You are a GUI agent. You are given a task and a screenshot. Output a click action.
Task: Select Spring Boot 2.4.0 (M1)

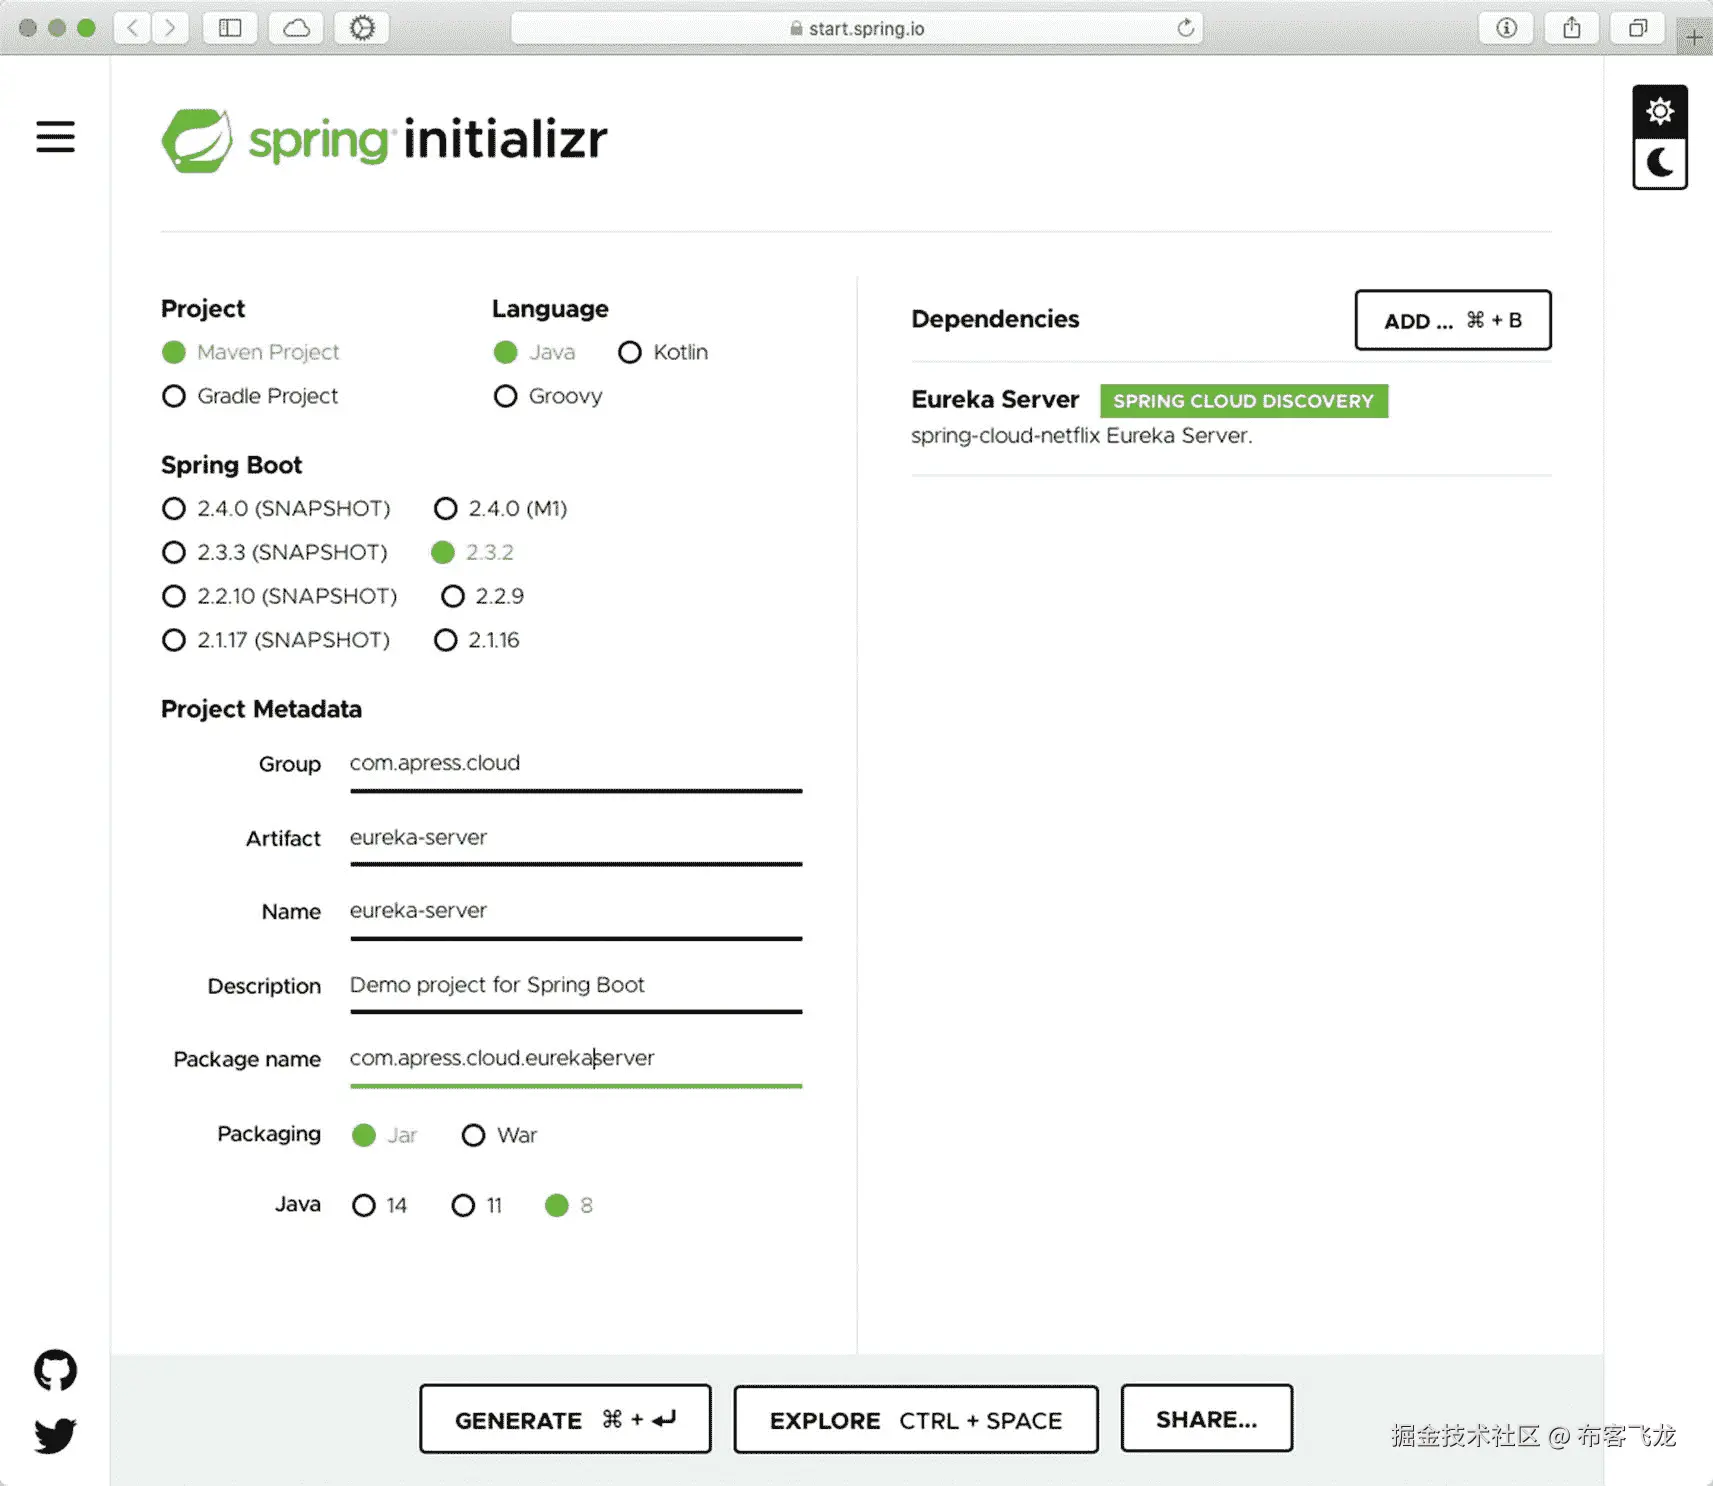[x=501, y=508]
